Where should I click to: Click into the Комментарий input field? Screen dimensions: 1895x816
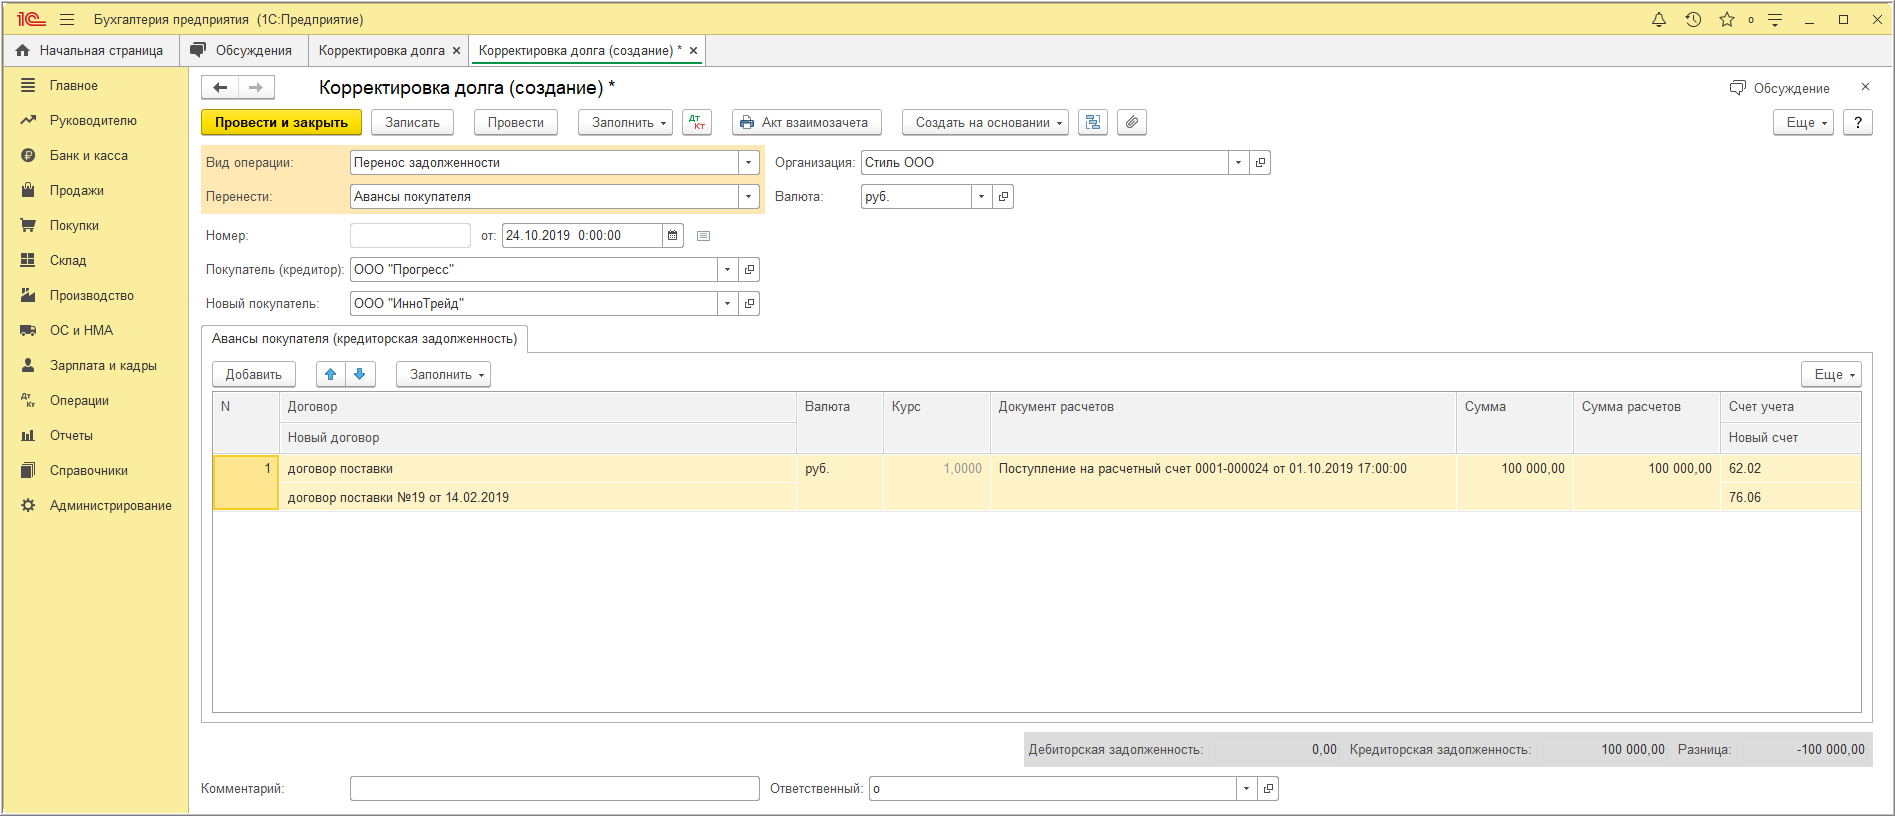coord(554,789)
